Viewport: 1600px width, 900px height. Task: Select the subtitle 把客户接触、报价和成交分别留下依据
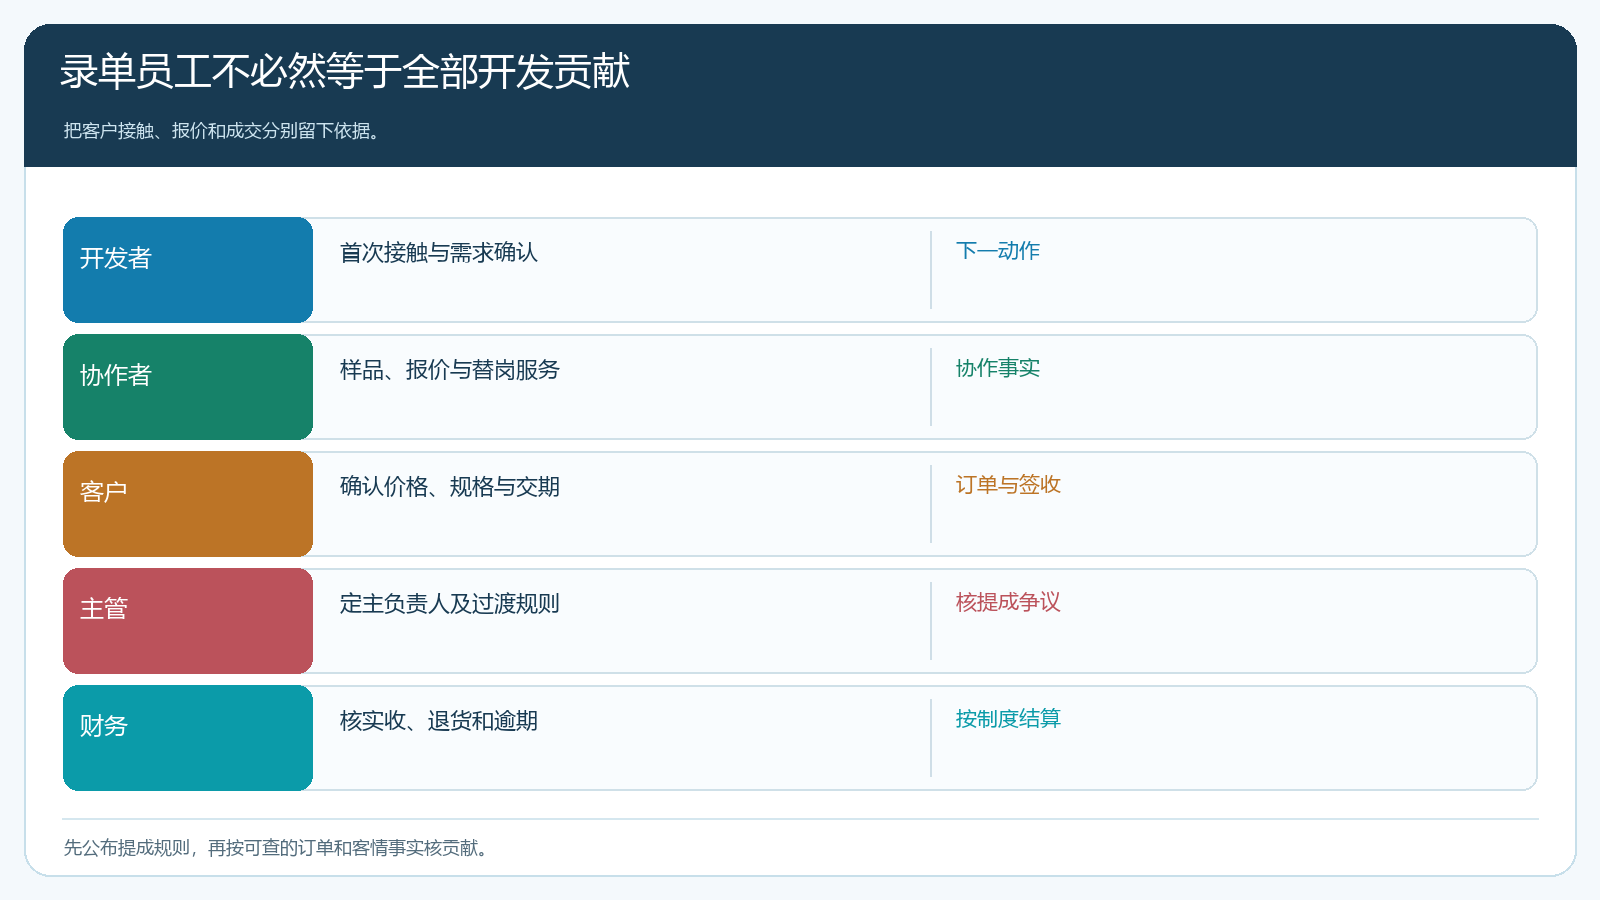click(221, 131)
